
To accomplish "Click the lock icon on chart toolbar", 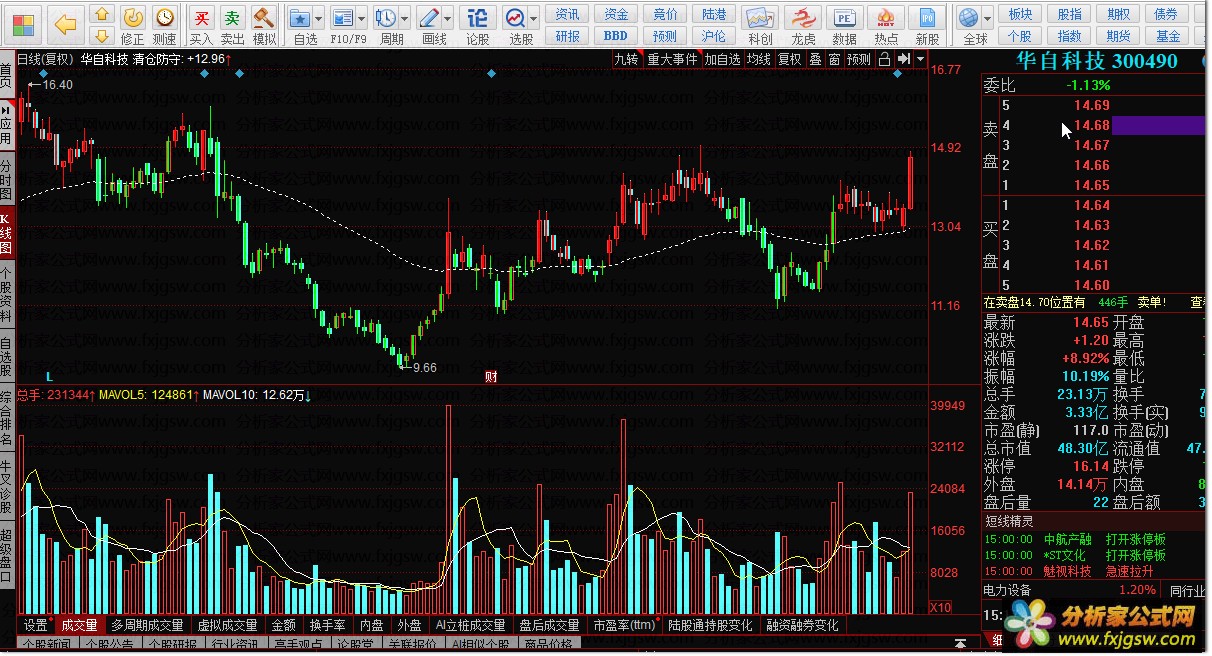I will [x=884, y=59].
